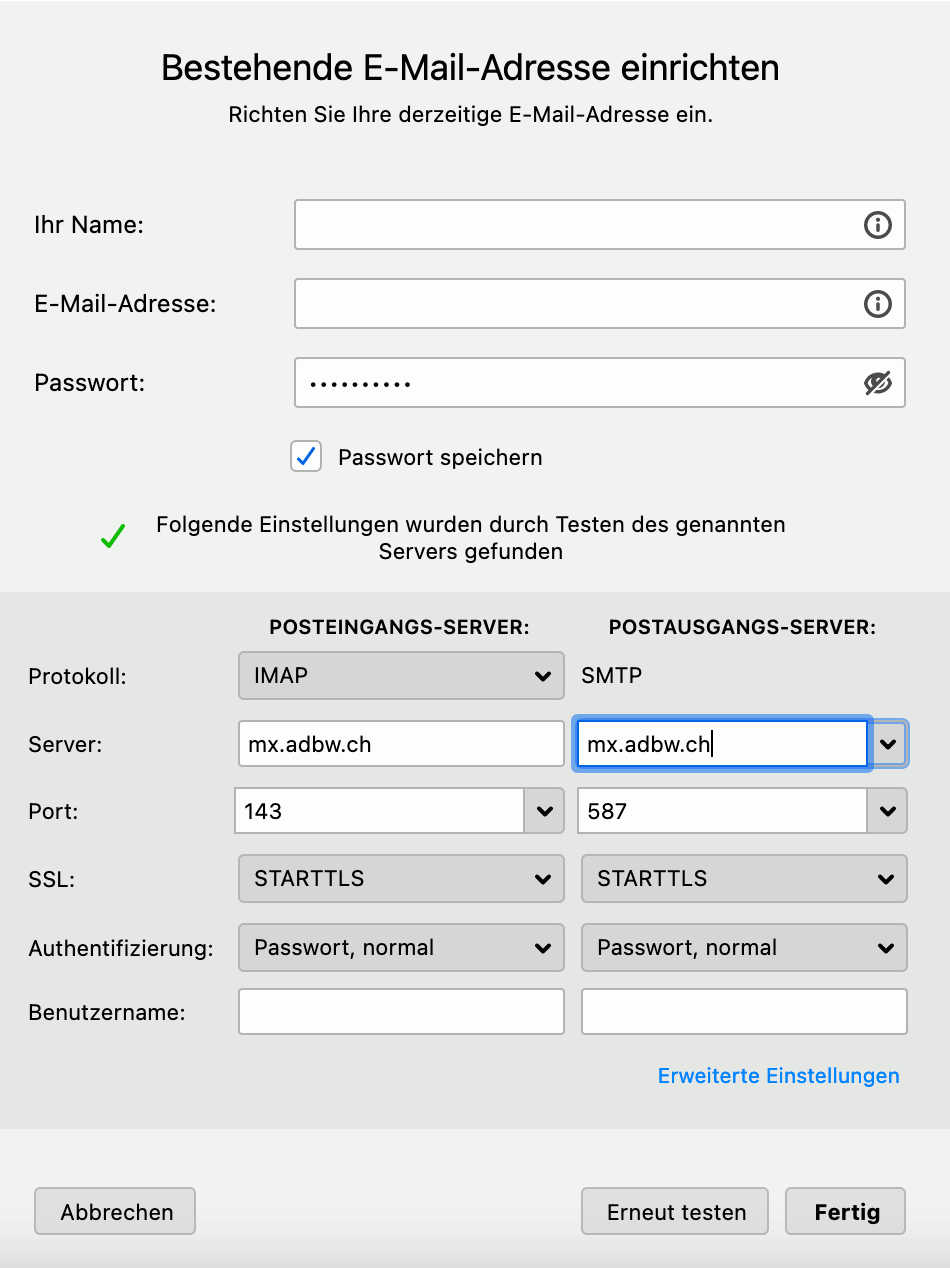Open outgoing Authentifizierung dropdown

(744, 948)
